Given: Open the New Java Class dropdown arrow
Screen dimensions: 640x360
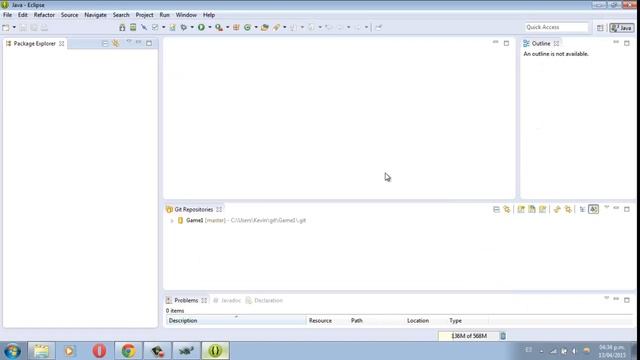Looking at the screenshot, I should pyautogui.click(x=256, y=27).
